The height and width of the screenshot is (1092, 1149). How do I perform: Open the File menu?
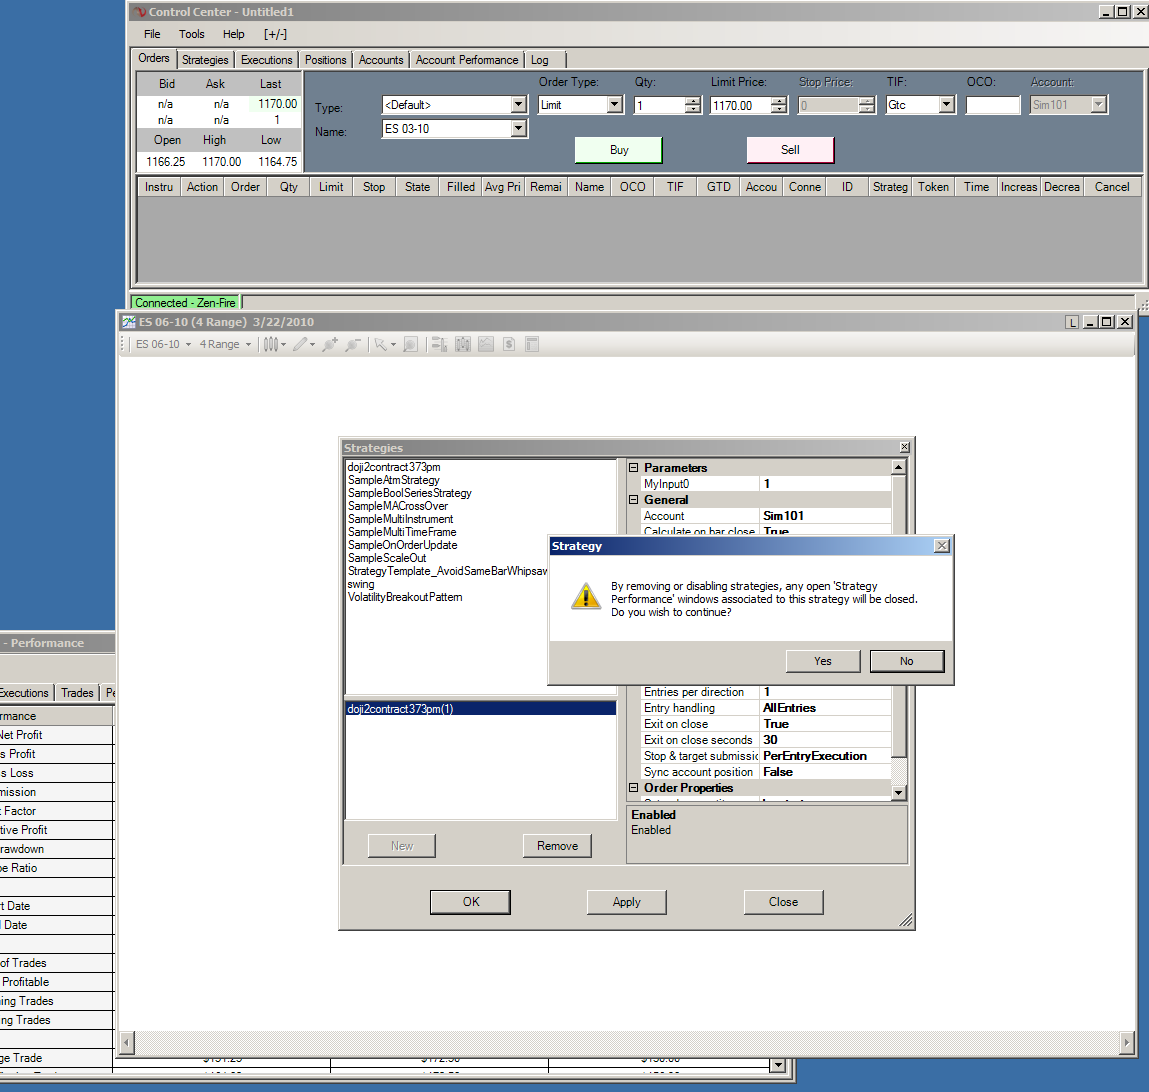tap(152, 34)
